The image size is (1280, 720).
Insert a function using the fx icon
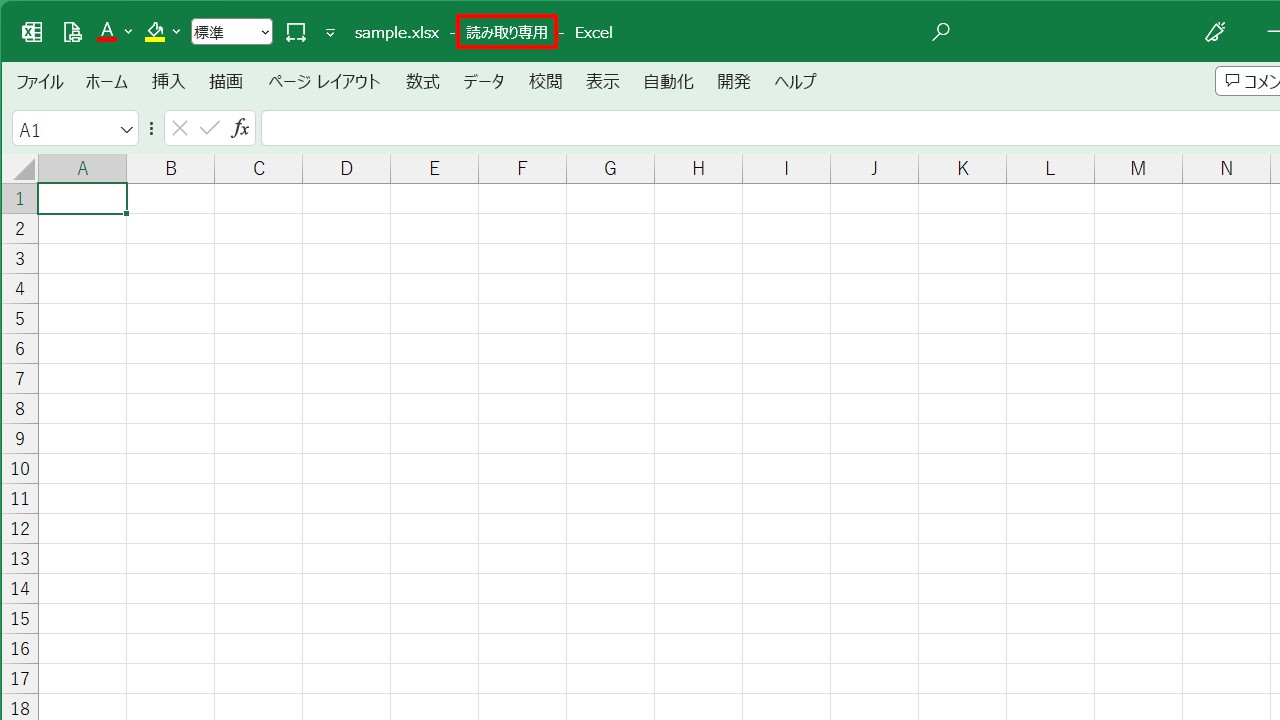click(x=240, y=128)
